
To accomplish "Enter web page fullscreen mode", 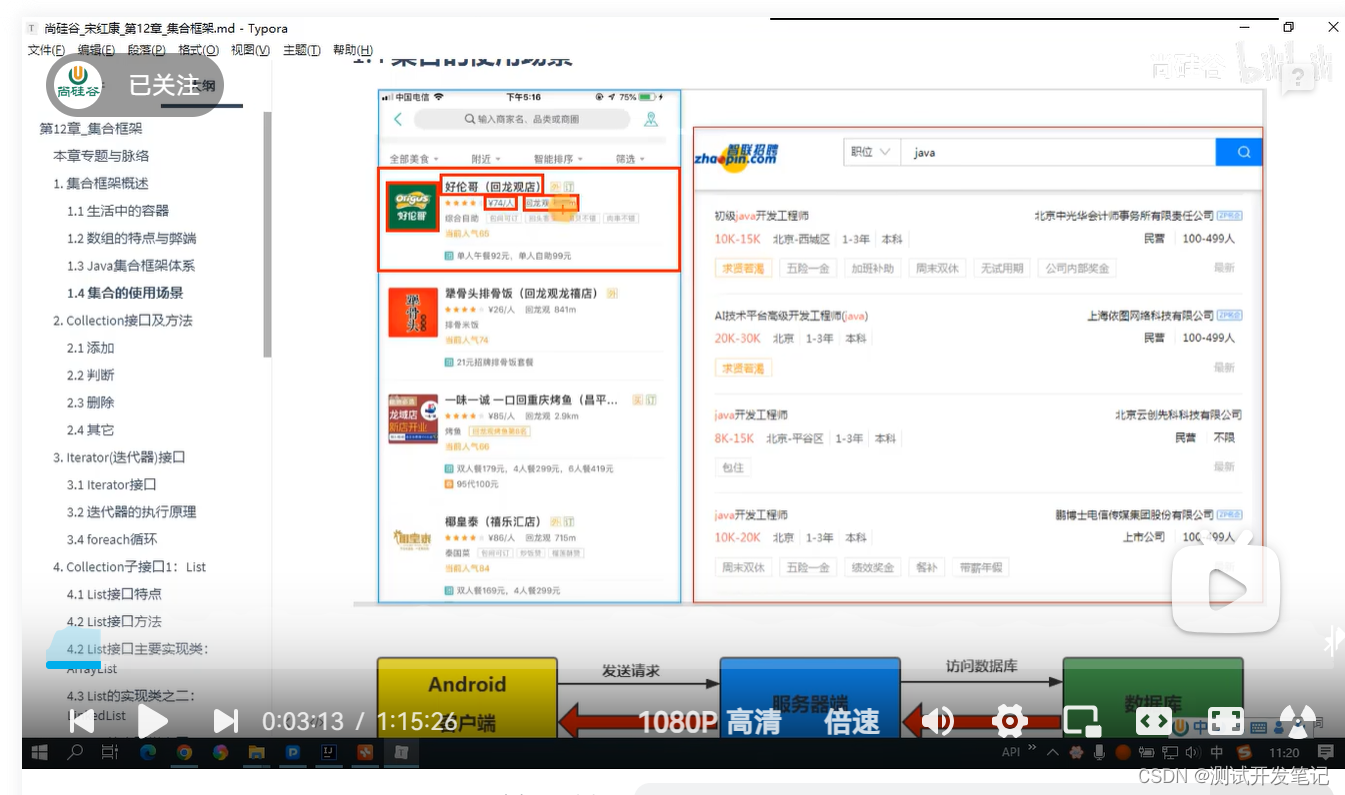I will coord(1153,721).
